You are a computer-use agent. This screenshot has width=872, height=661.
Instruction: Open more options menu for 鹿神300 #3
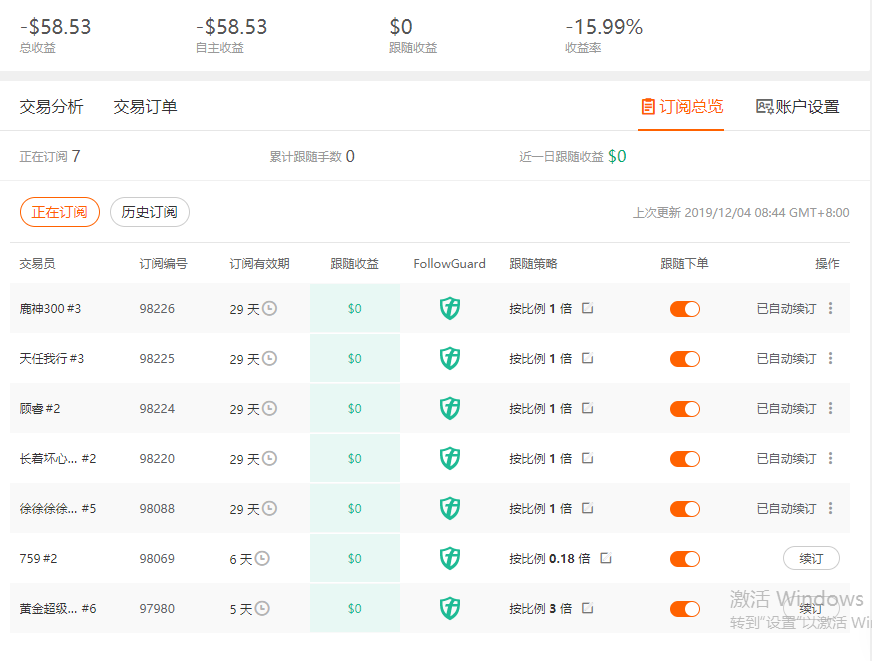[x=830, y=308]
